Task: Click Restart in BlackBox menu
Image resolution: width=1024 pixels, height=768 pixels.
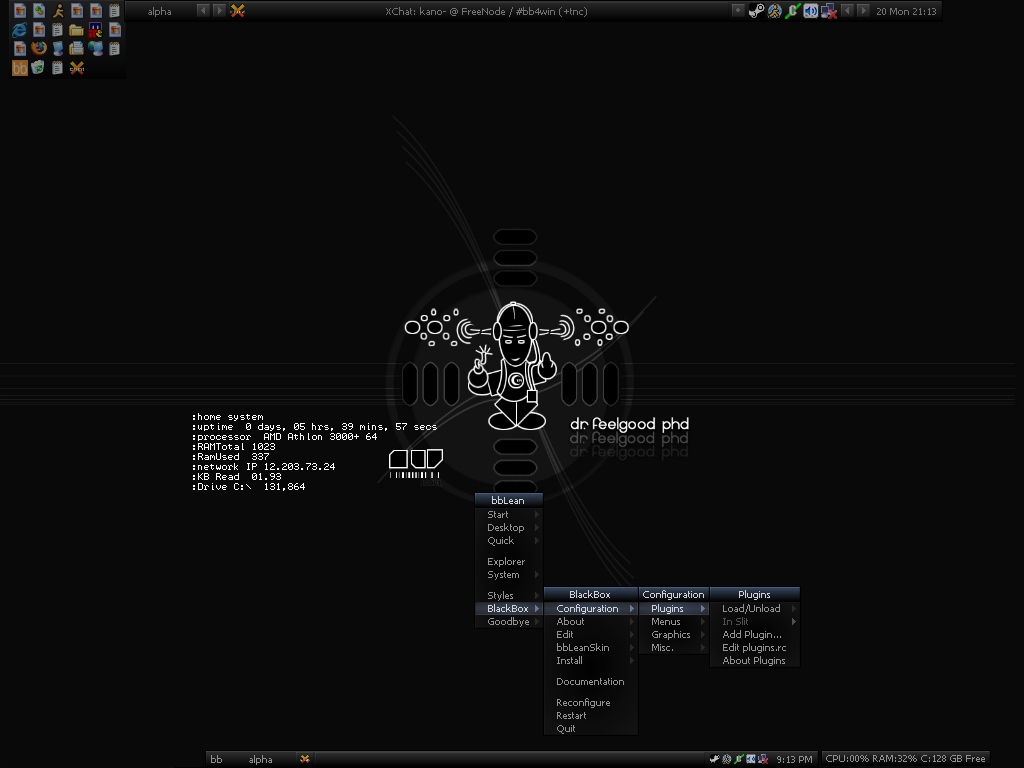Action: point(590,716)
